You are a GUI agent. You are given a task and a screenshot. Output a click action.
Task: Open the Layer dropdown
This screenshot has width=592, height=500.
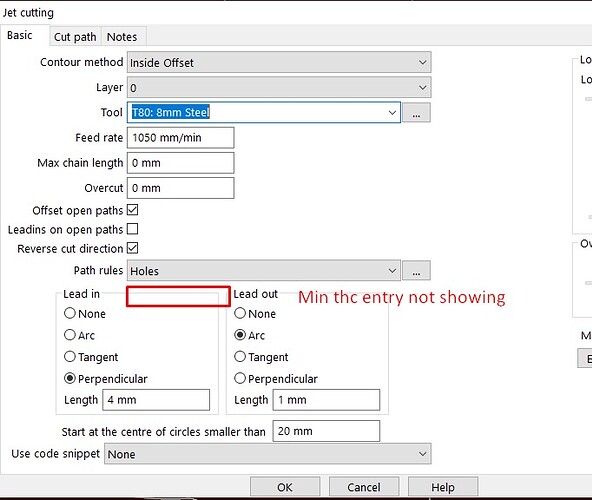point(422,88)
